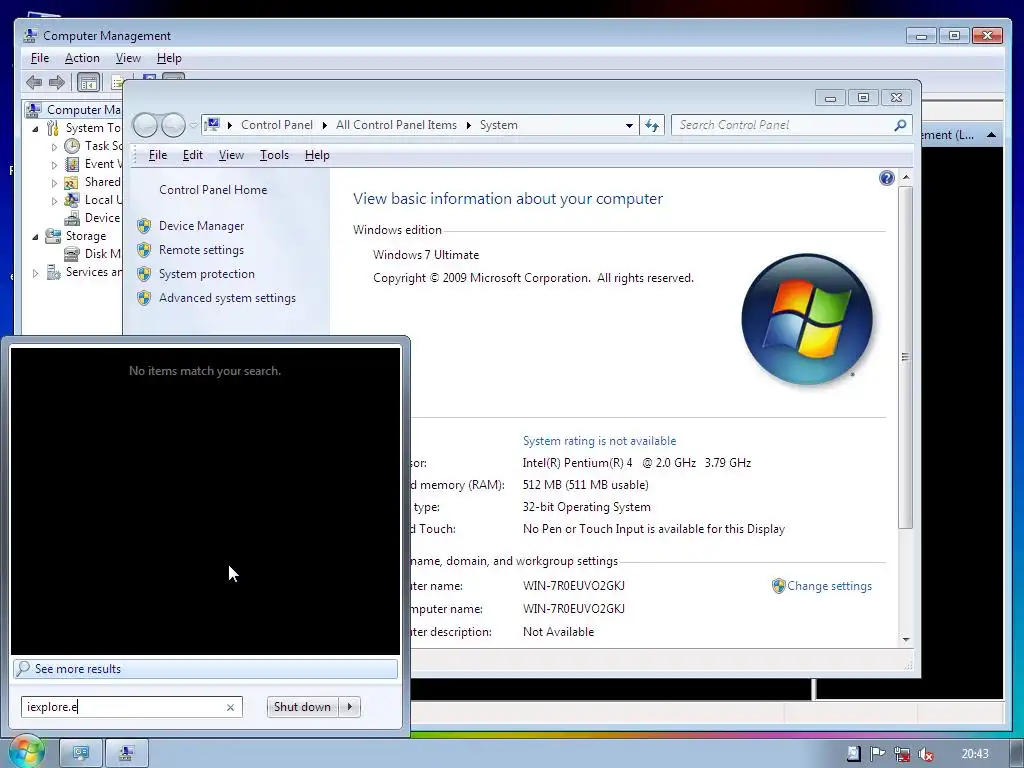The image size is (1024, 768).
Task: Click the Device Manager shield icon
Action: 144,227
